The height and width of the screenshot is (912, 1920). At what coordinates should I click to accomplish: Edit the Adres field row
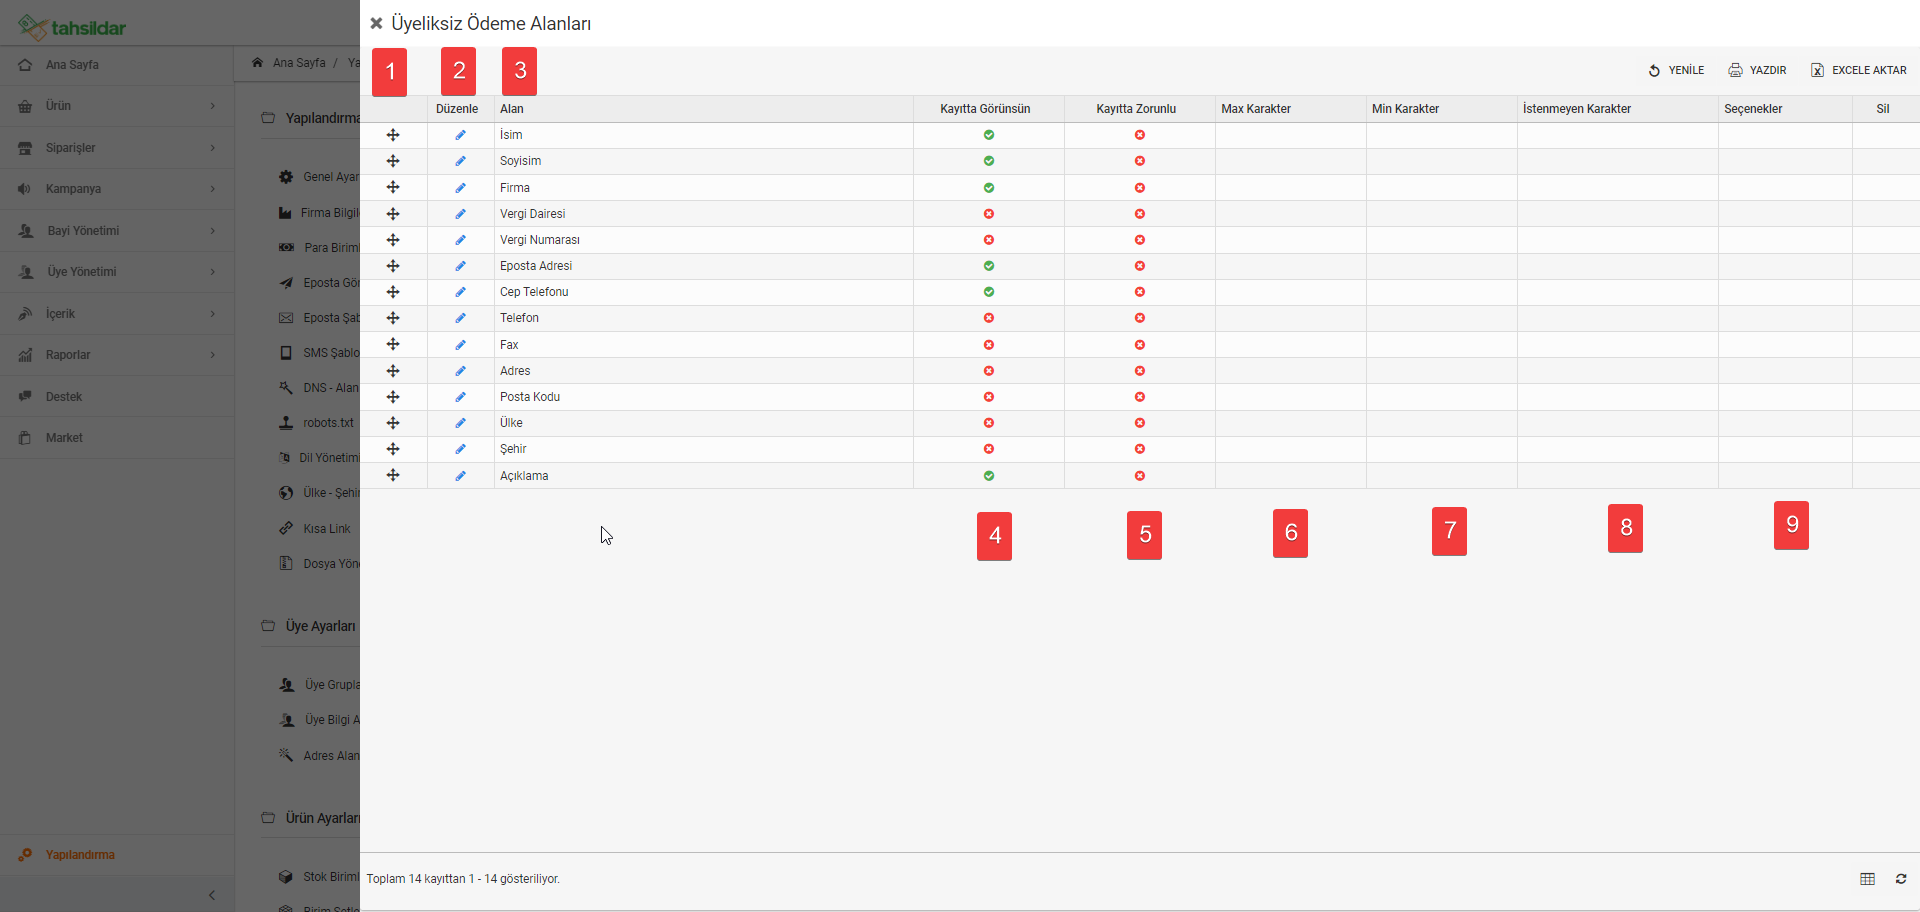(460, 371)
